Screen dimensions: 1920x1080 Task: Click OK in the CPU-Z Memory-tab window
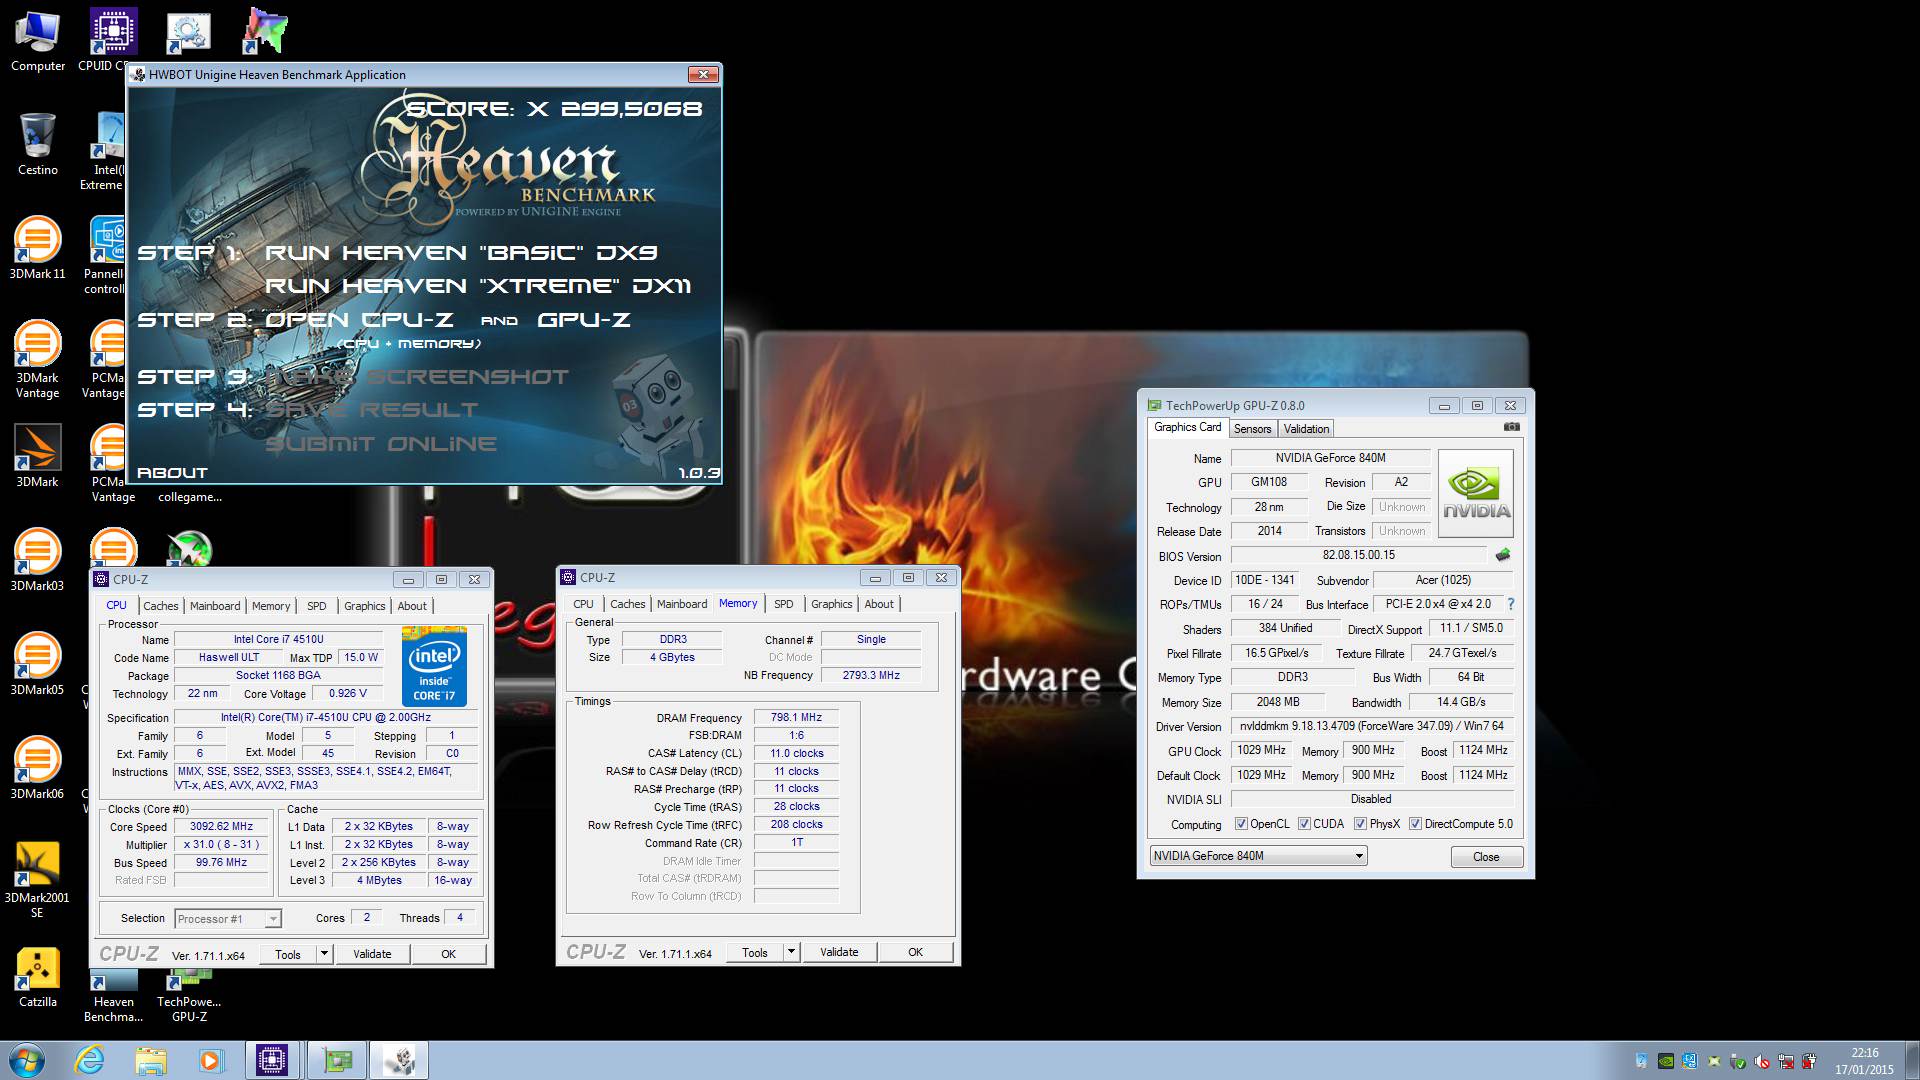pos(915,952)
